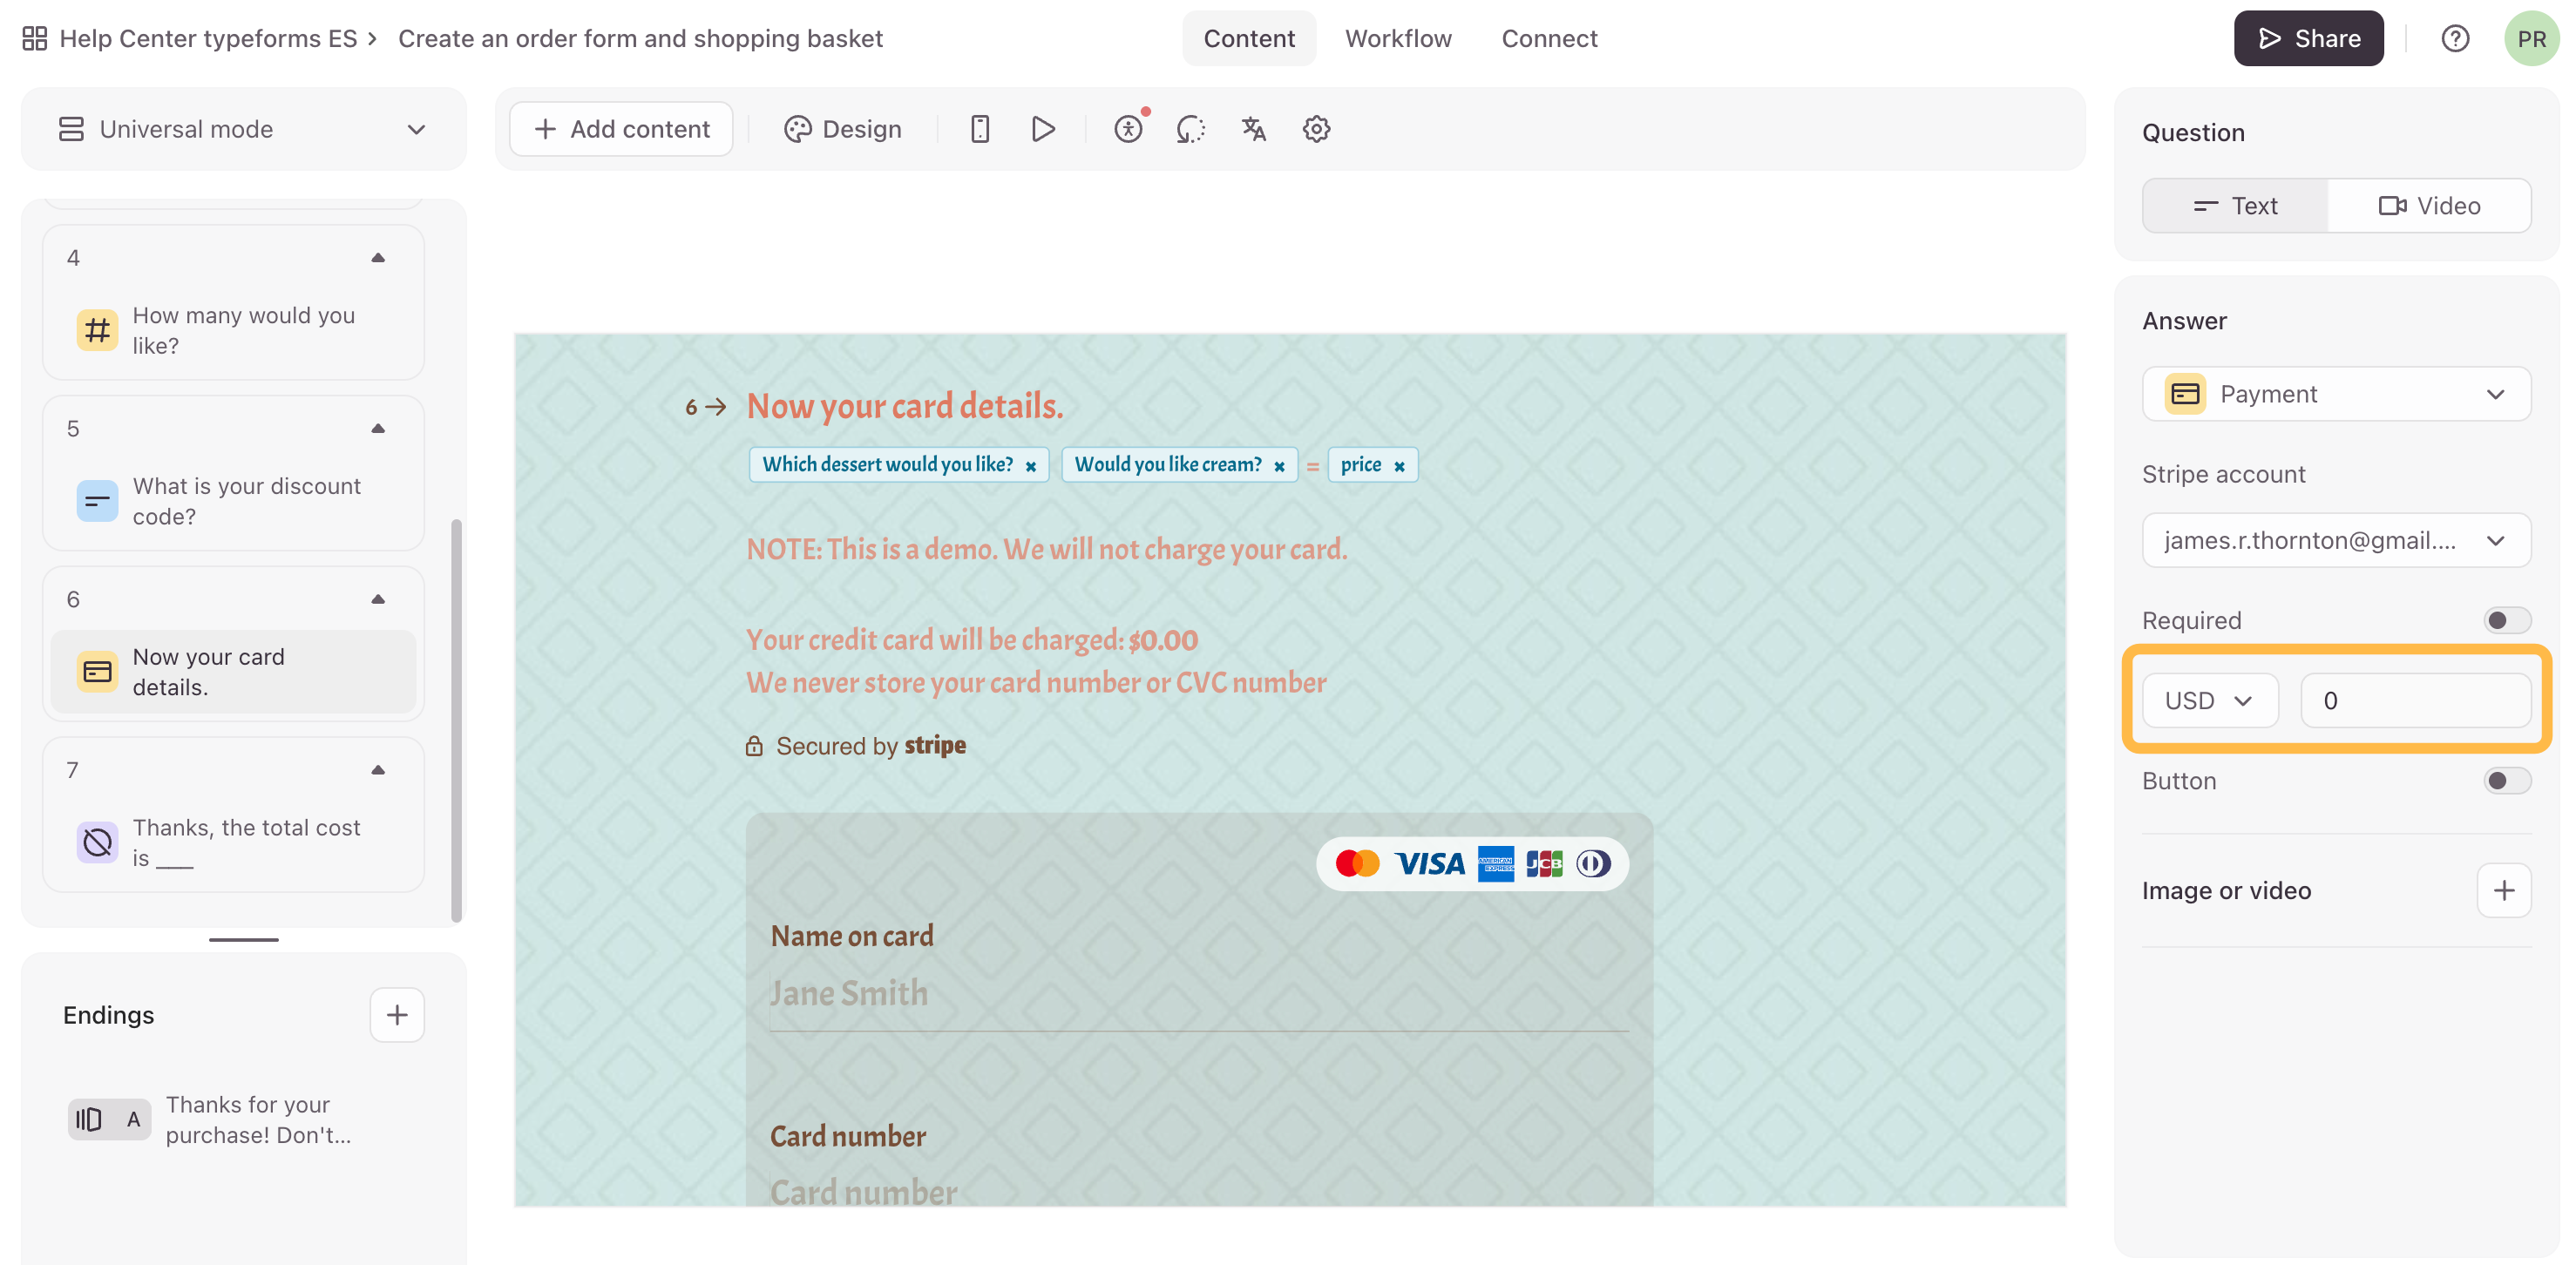Open the PR user avatar menu
The height and width of the screenshot is (1265, 2576).
tap(2531, 38)
